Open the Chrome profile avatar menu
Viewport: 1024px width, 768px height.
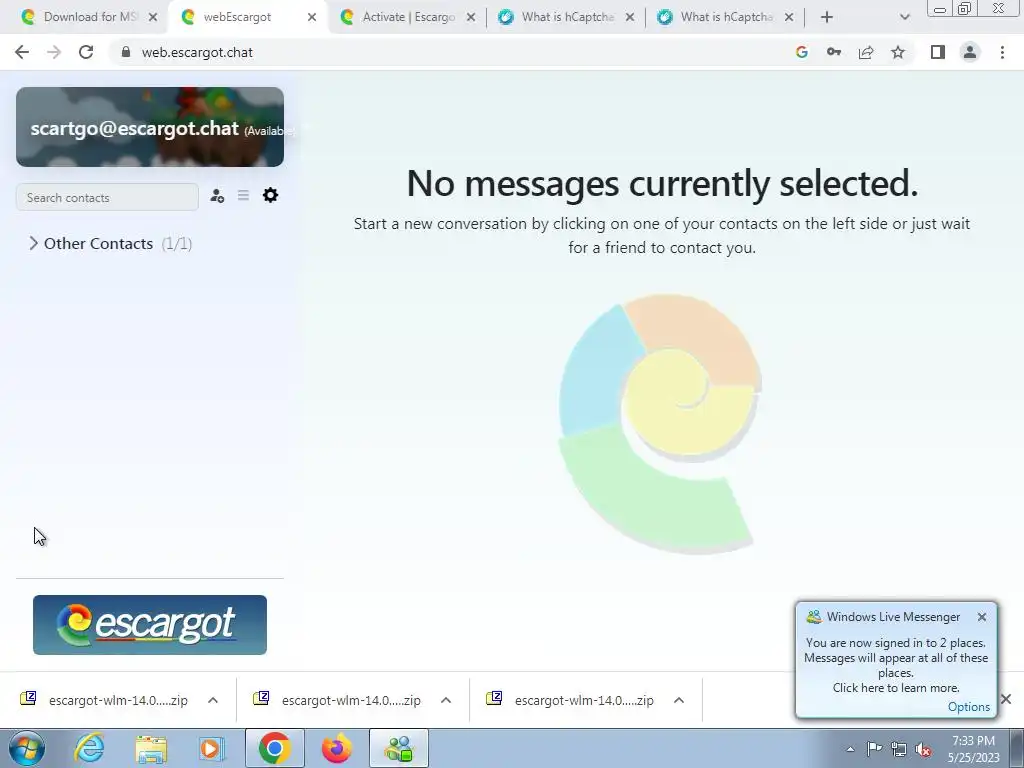coord(970,52)
